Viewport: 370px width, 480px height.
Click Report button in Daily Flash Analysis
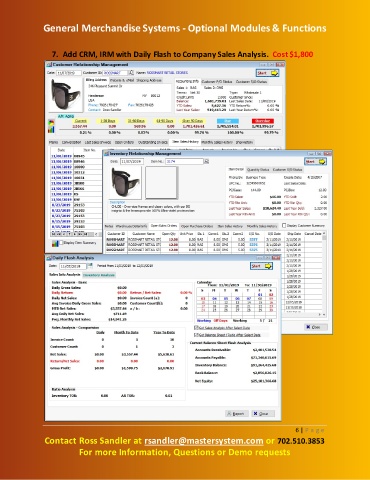pos(237,413)
